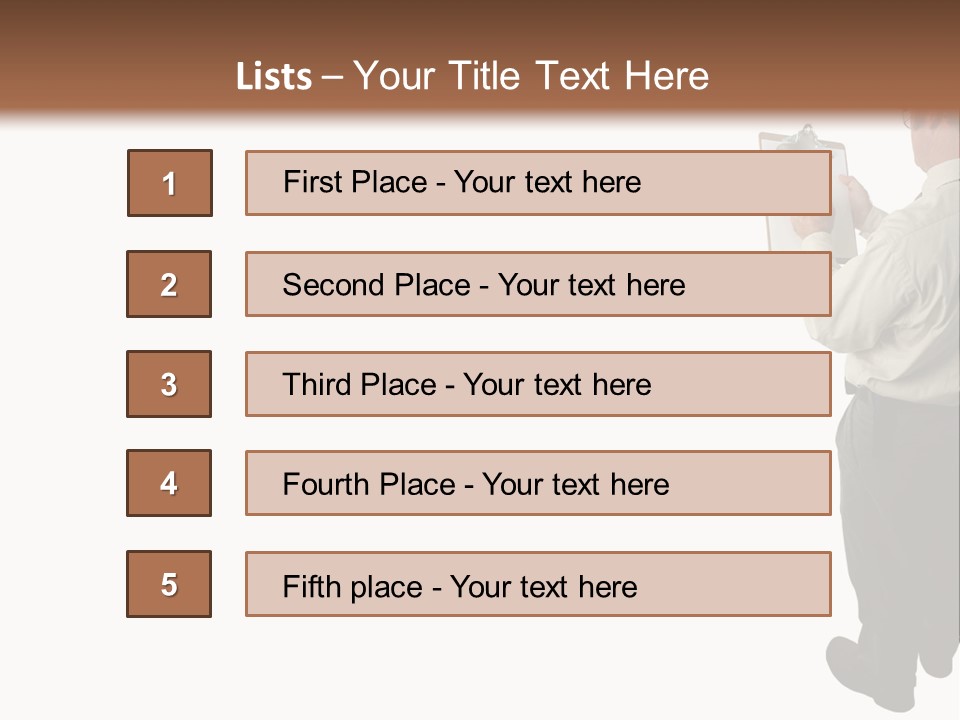Click the number 1 box

(x=169, y=183)
